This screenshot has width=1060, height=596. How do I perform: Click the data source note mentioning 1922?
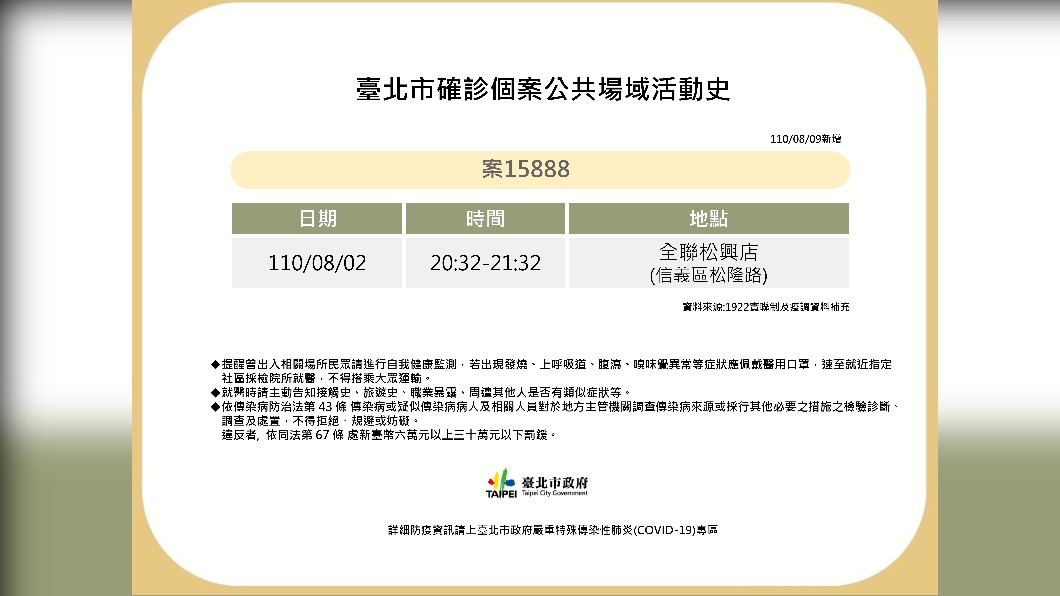[x=765, y=307]
